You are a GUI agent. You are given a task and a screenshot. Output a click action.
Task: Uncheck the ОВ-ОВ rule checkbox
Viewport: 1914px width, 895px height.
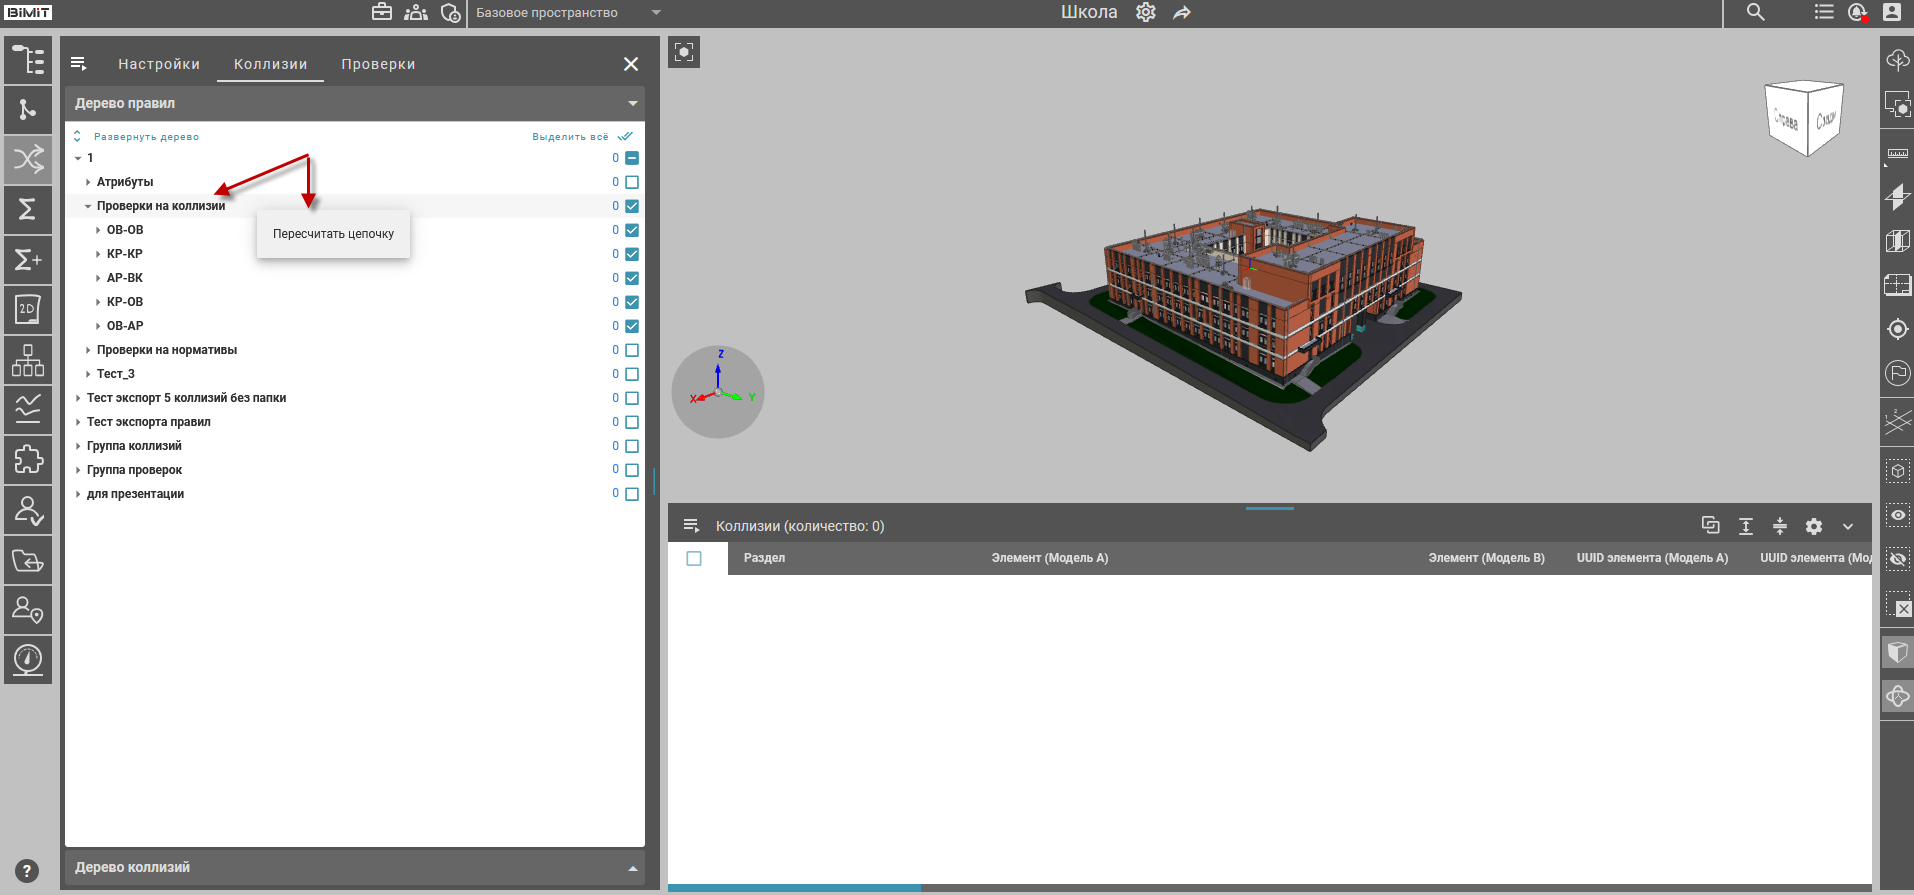tap(632, 230)
